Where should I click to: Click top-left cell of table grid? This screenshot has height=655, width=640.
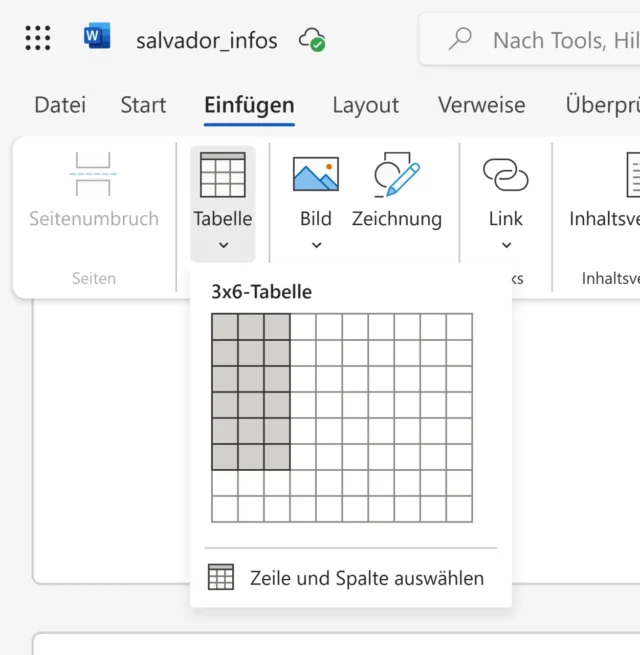[x=225, y=327]
